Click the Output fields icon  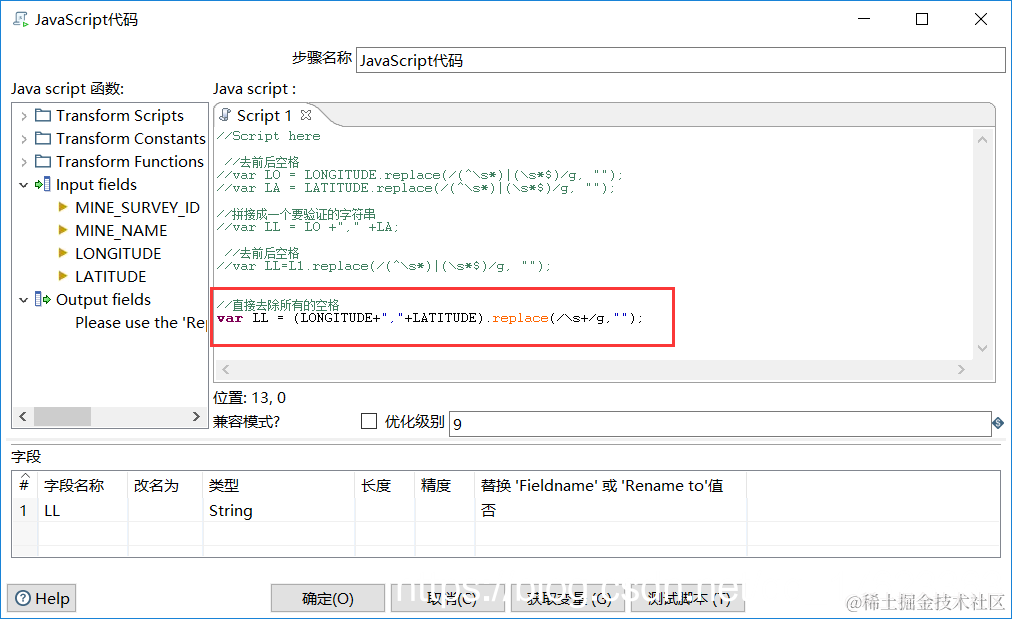tap(43, 299)
